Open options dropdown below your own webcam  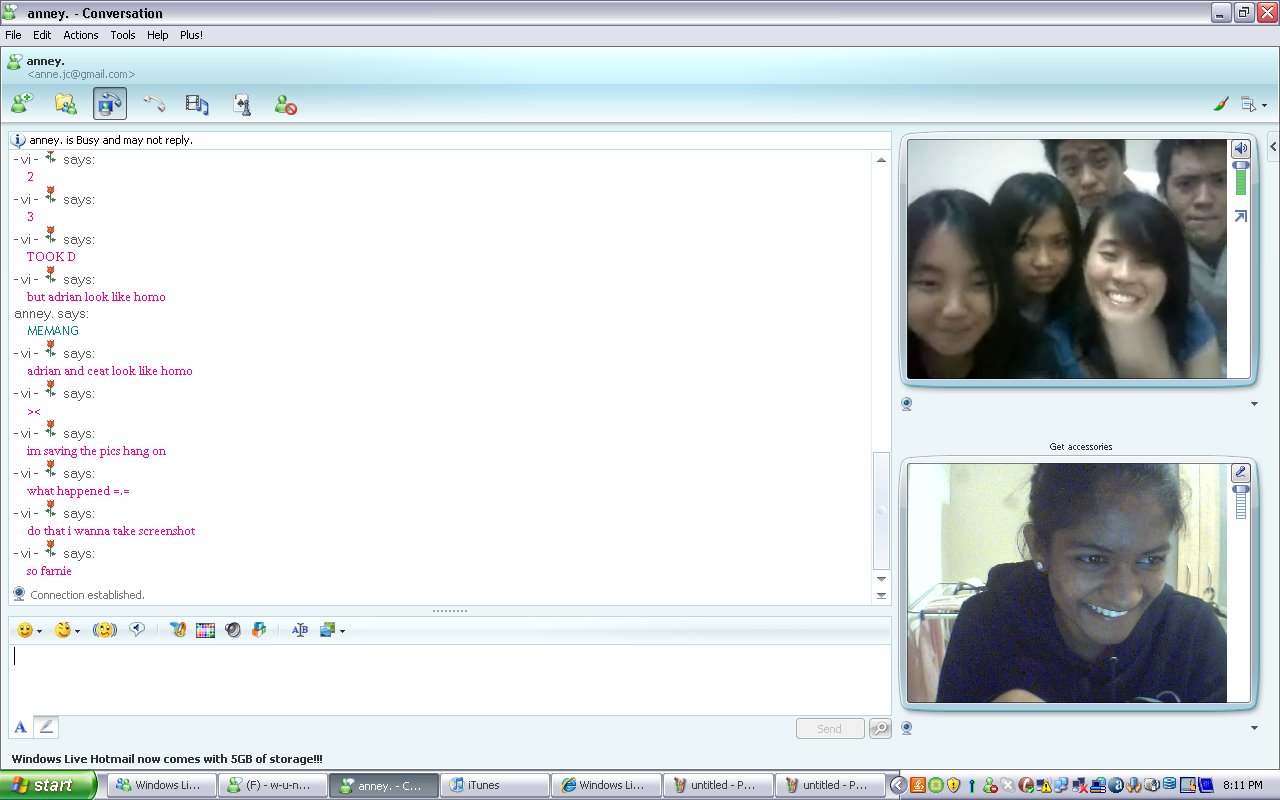[1254, 728]
